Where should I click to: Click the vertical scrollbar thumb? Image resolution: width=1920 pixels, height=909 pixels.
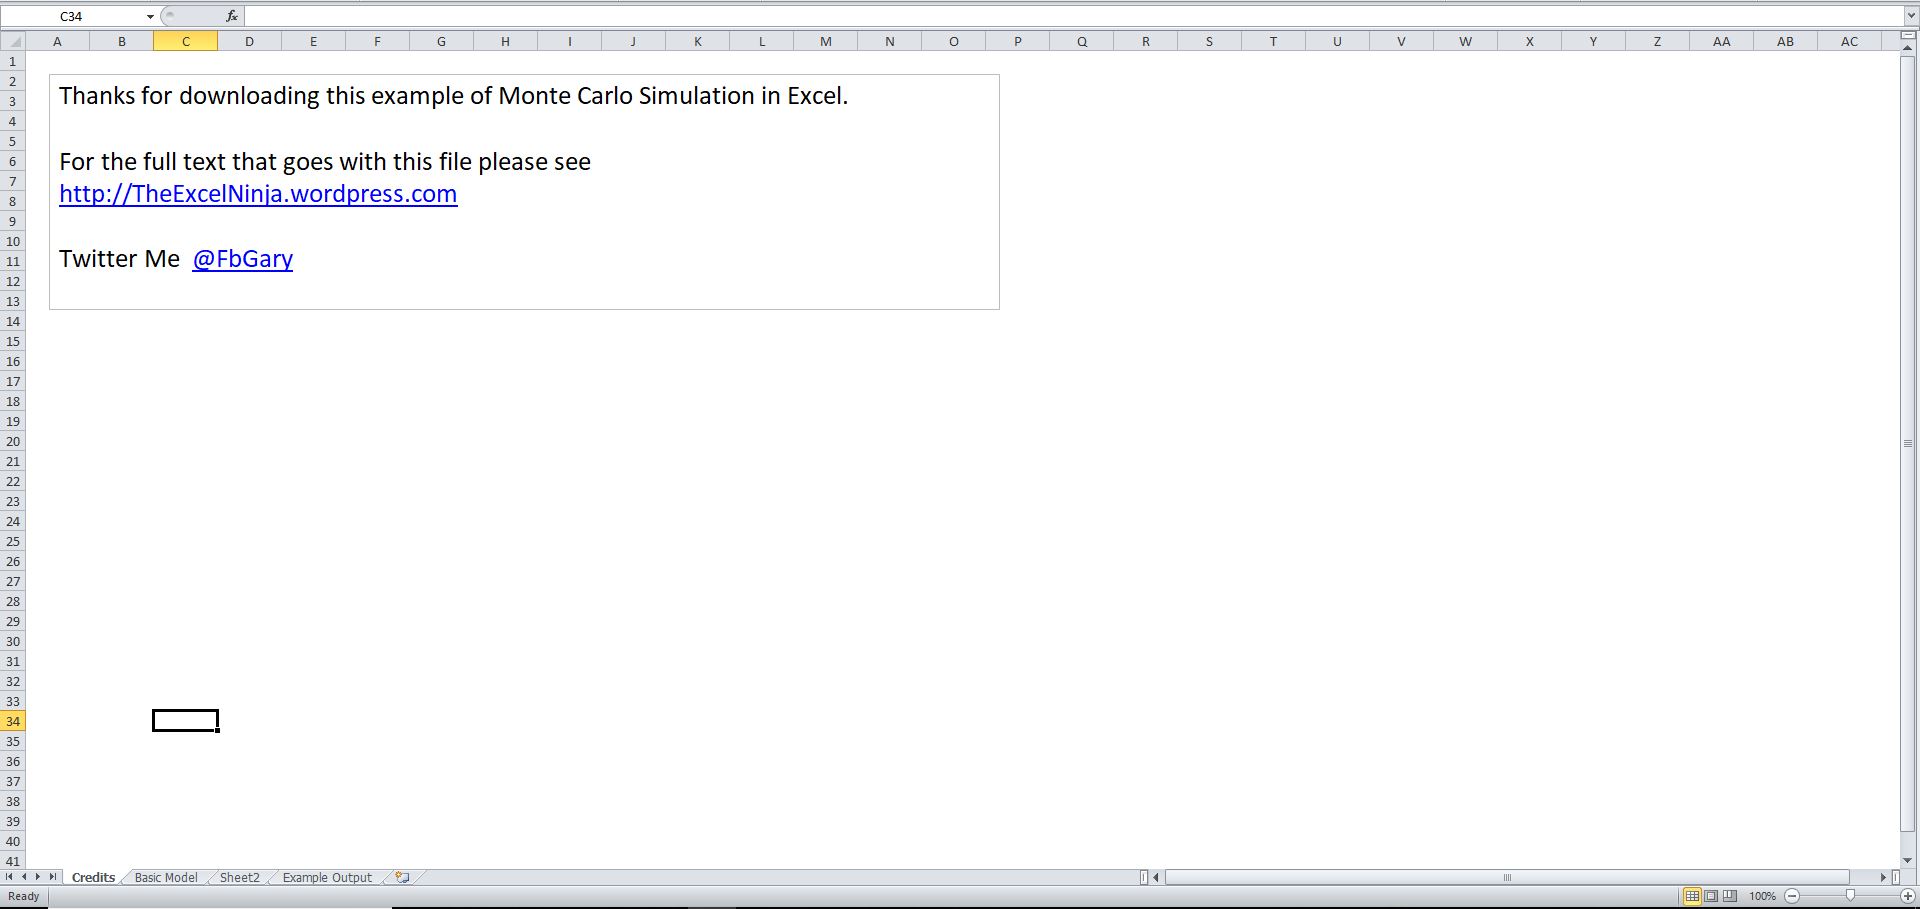pyautogui.click(x=1908, y=442)
